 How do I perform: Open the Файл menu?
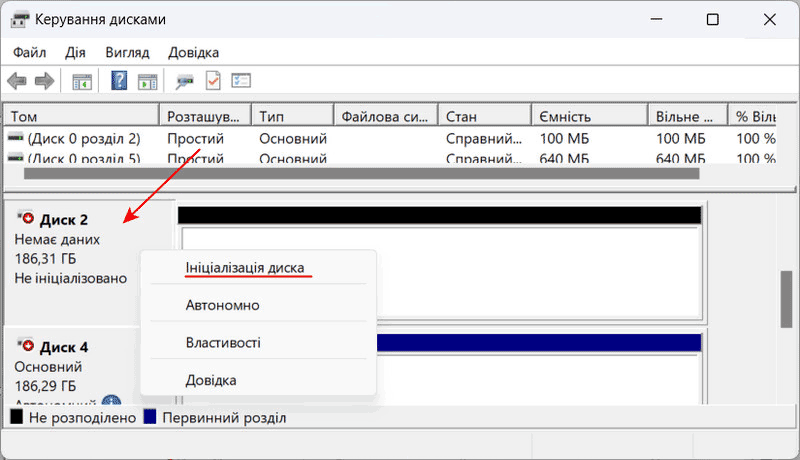pos(30,52)
